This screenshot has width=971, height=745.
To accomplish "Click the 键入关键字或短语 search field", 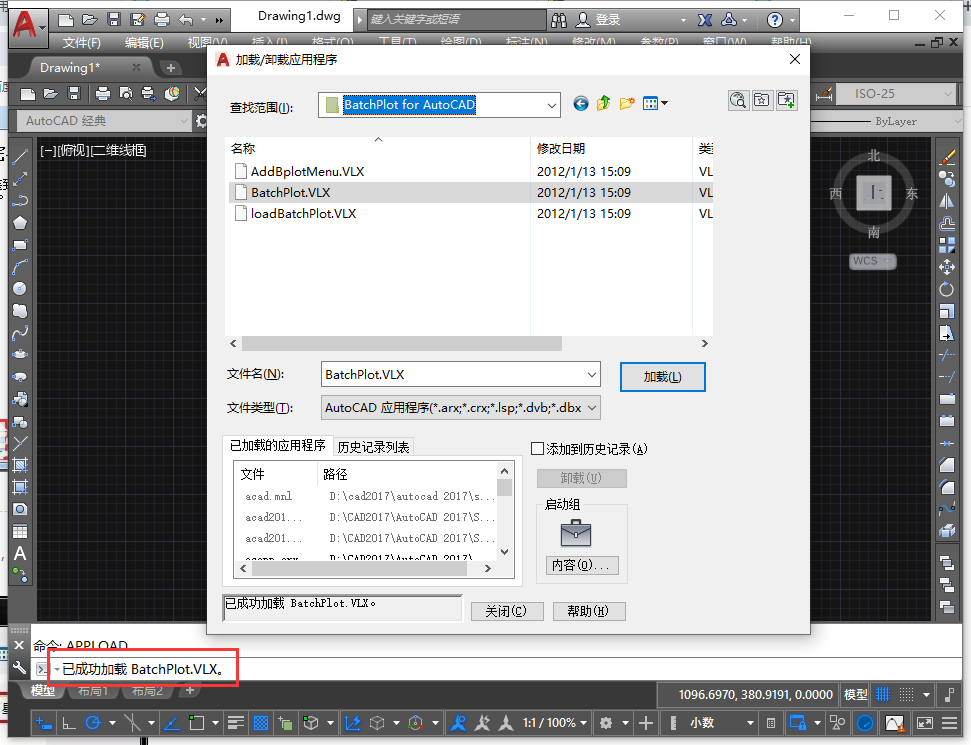I will tap(456, 19).
